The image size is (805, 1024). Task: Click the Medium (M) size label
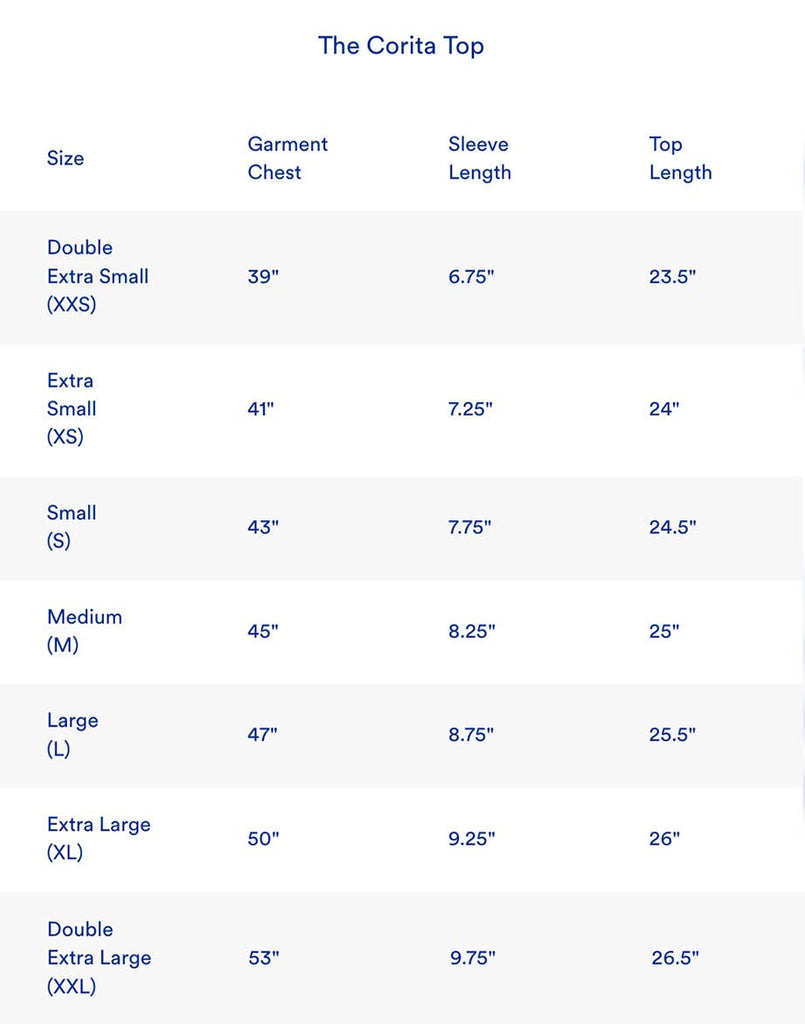[84, 631]
